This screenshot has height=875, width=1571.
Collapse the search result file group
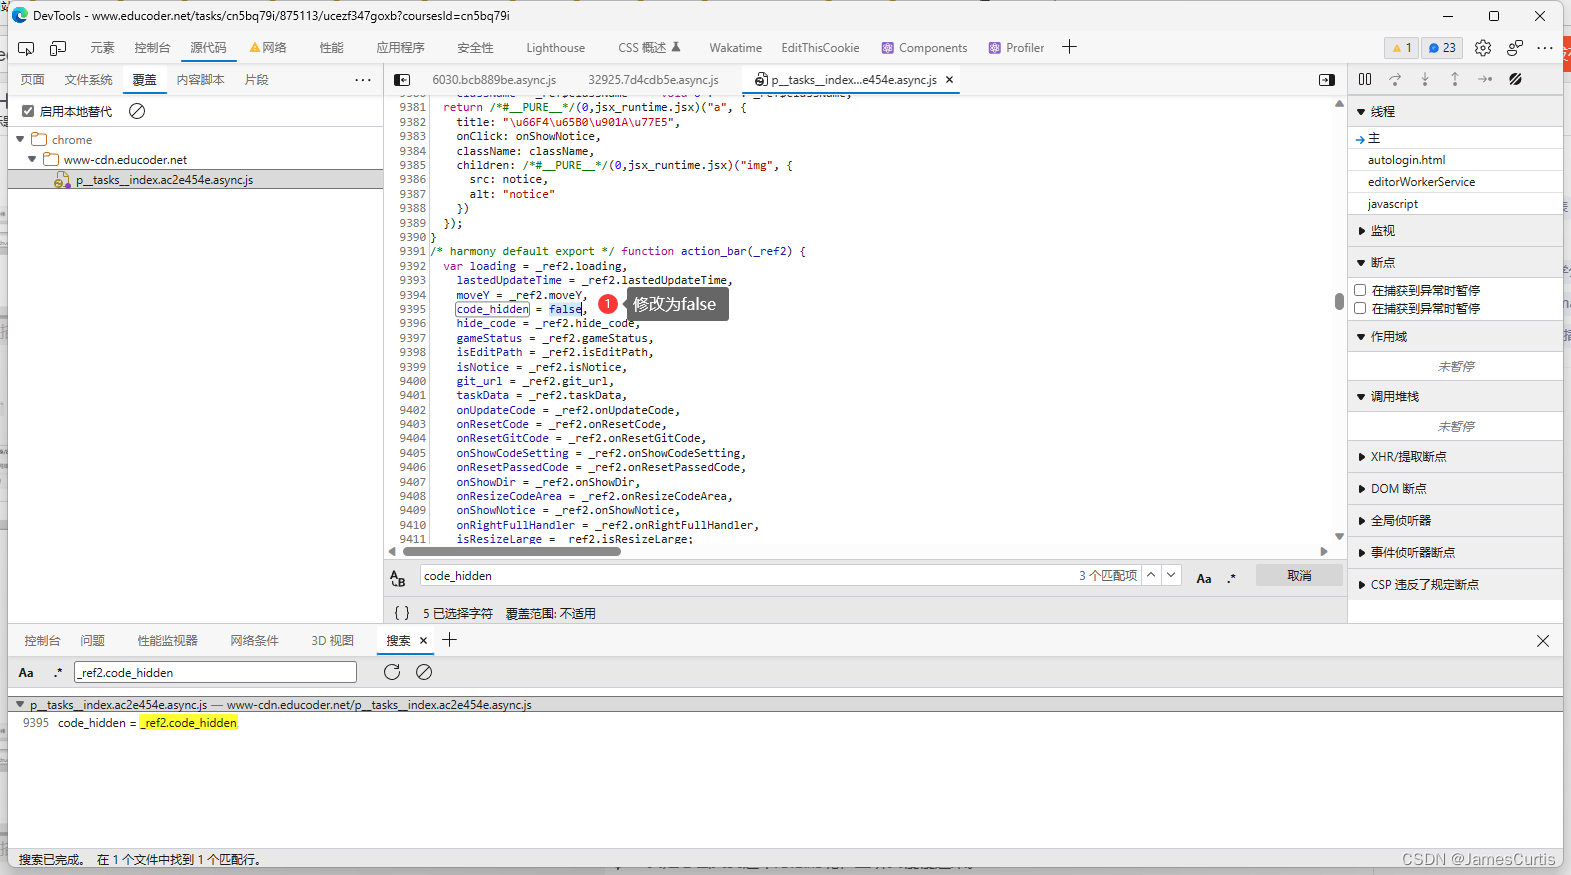tap(20, 704)
